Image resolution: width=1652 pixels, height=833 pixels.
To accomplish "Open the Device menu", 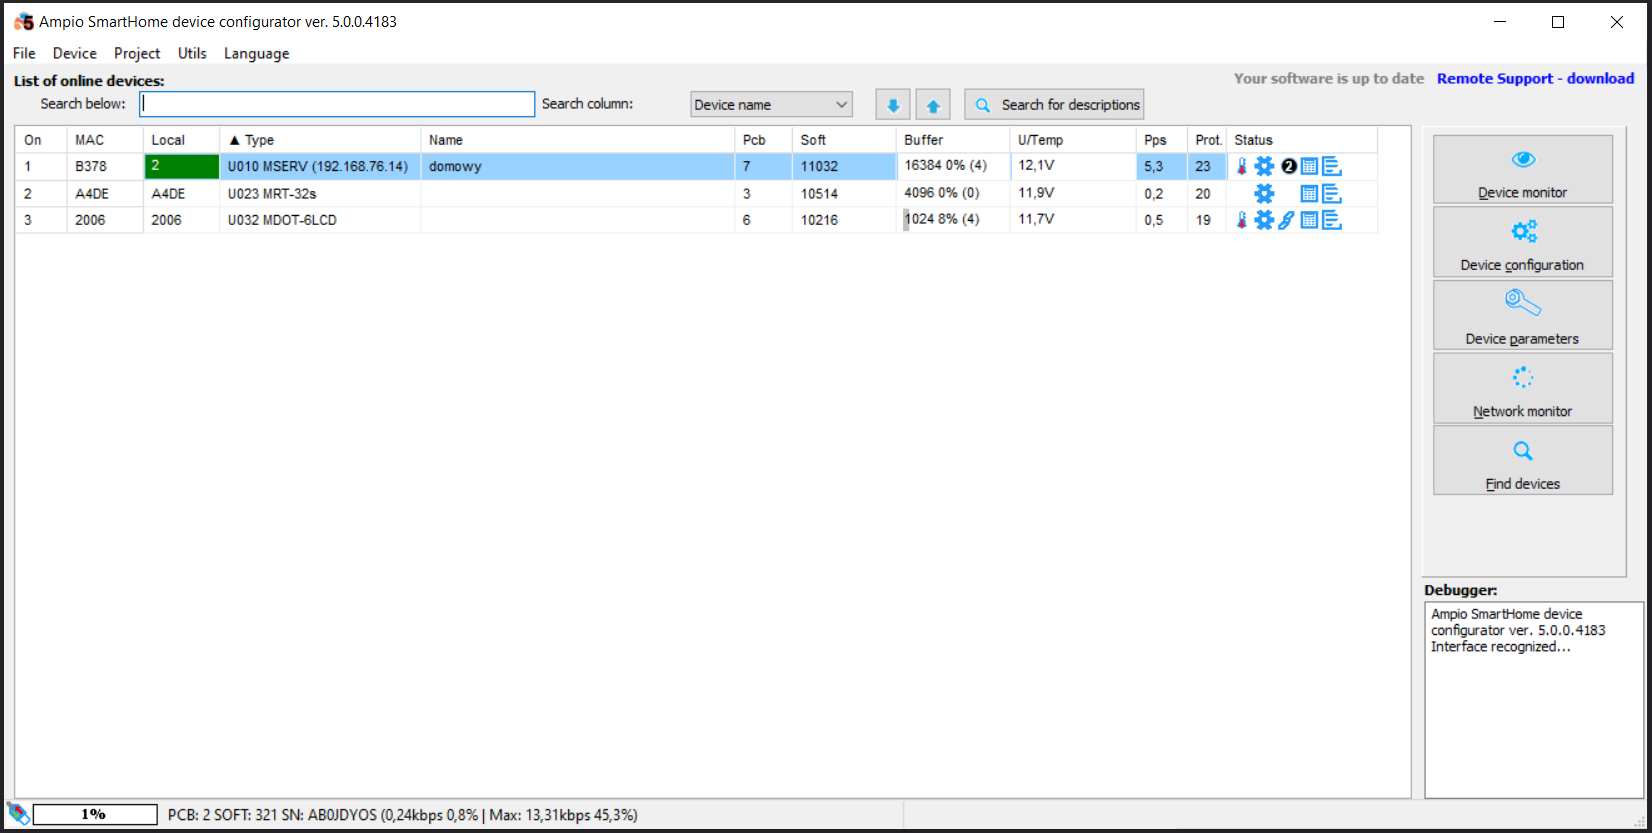I will (x=75, y=54).
